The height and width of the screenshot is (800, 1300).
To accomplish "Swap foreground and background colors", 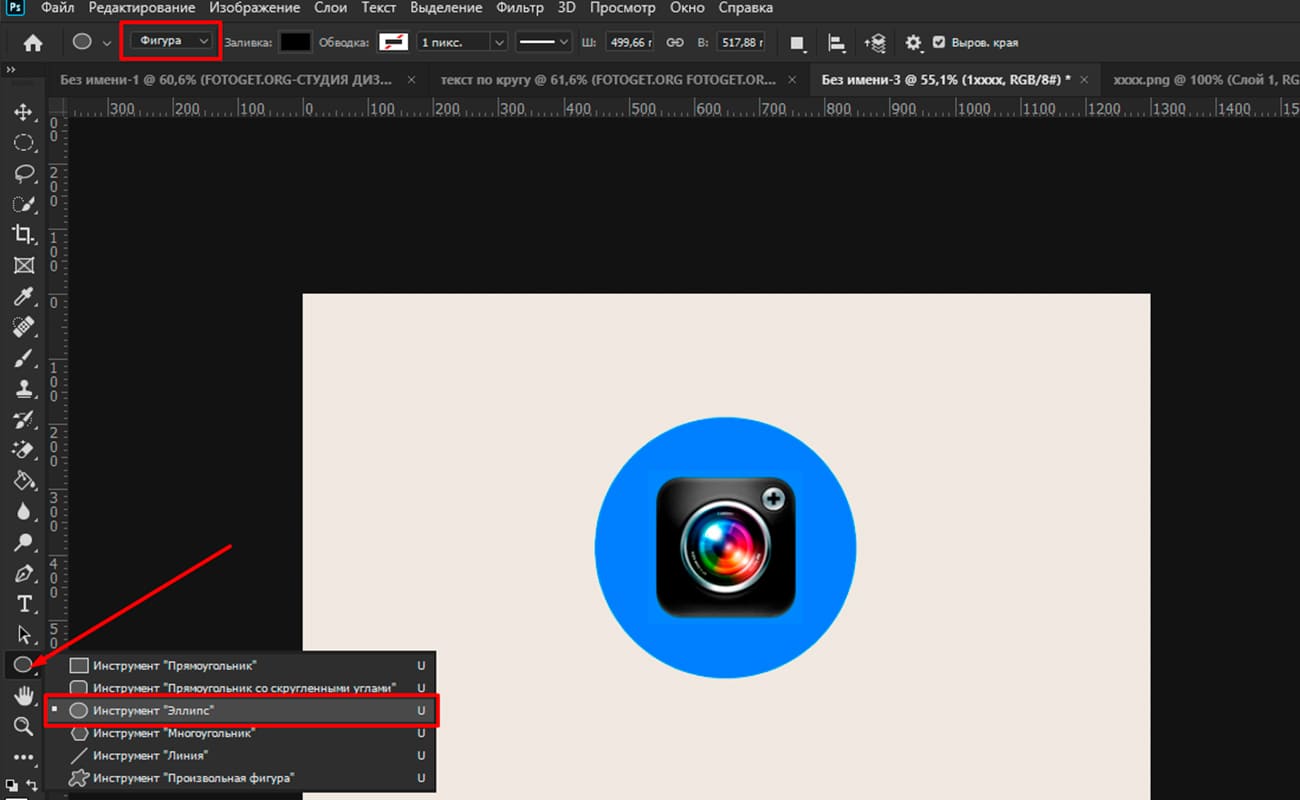I will click(x=32, y=786).
